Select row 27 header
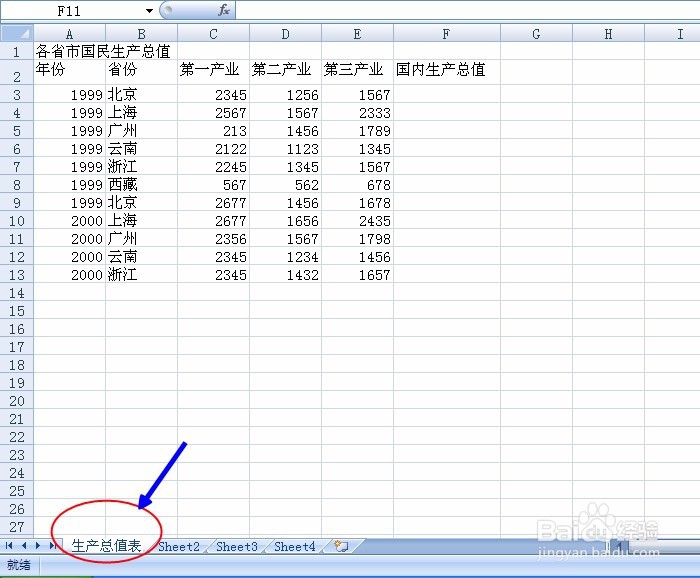 click(x=17, y=527)
